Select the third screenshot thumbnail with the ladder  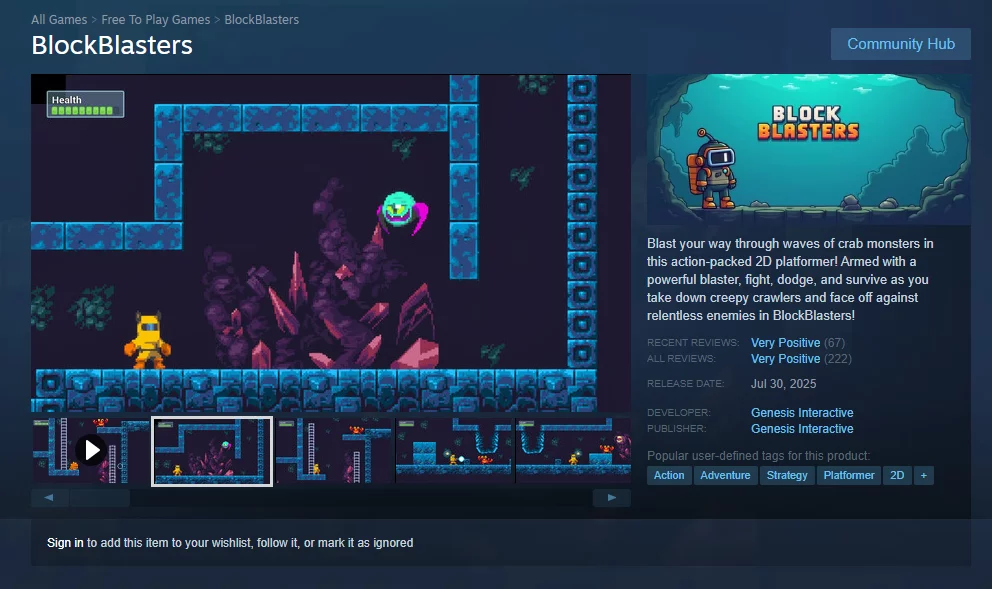coord(334,451)
